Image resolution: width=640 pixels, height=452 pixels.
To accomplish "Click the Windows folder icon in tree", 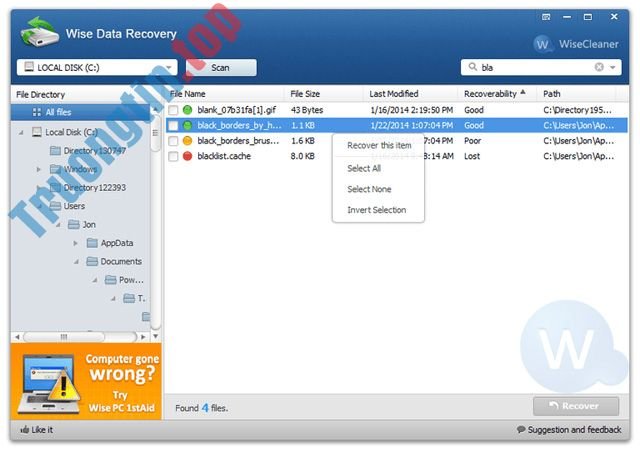I will point(55,169).
